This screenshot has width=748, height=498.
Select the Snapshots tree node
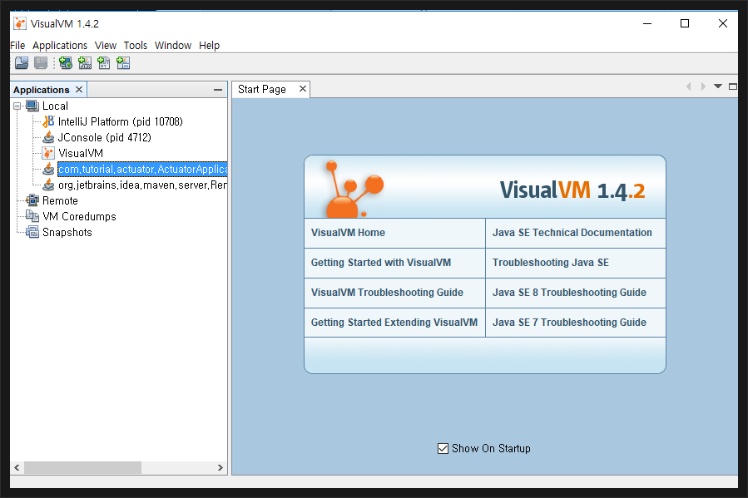click(x=67, y=232)
